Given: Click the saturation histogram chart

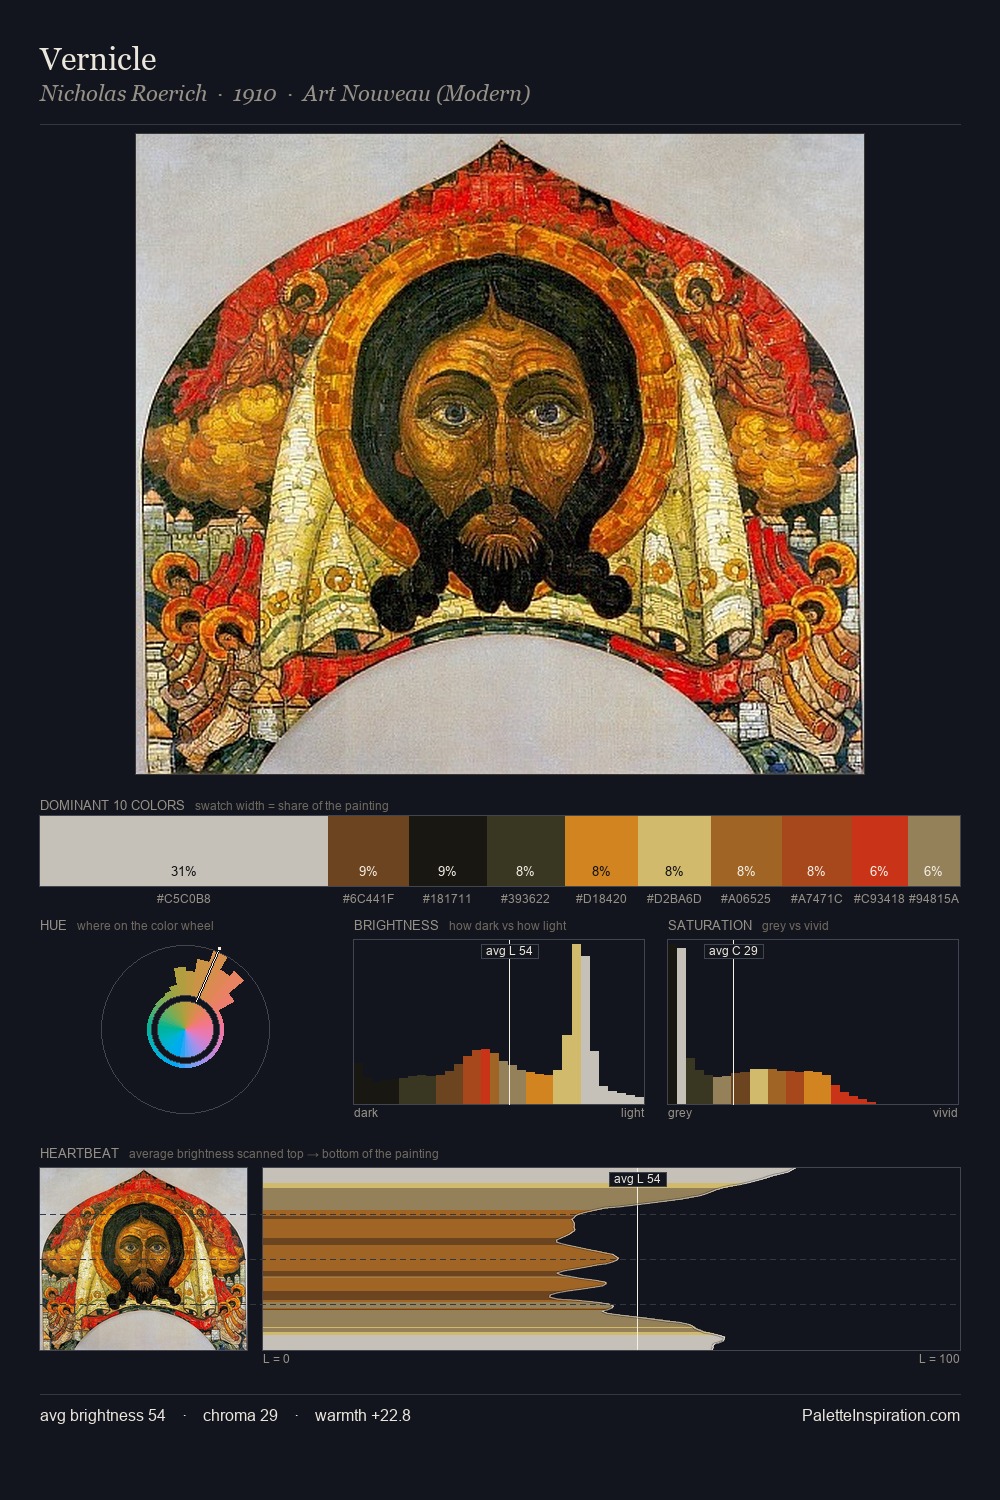Looking at the screenshot, I should coord(813,1022).
